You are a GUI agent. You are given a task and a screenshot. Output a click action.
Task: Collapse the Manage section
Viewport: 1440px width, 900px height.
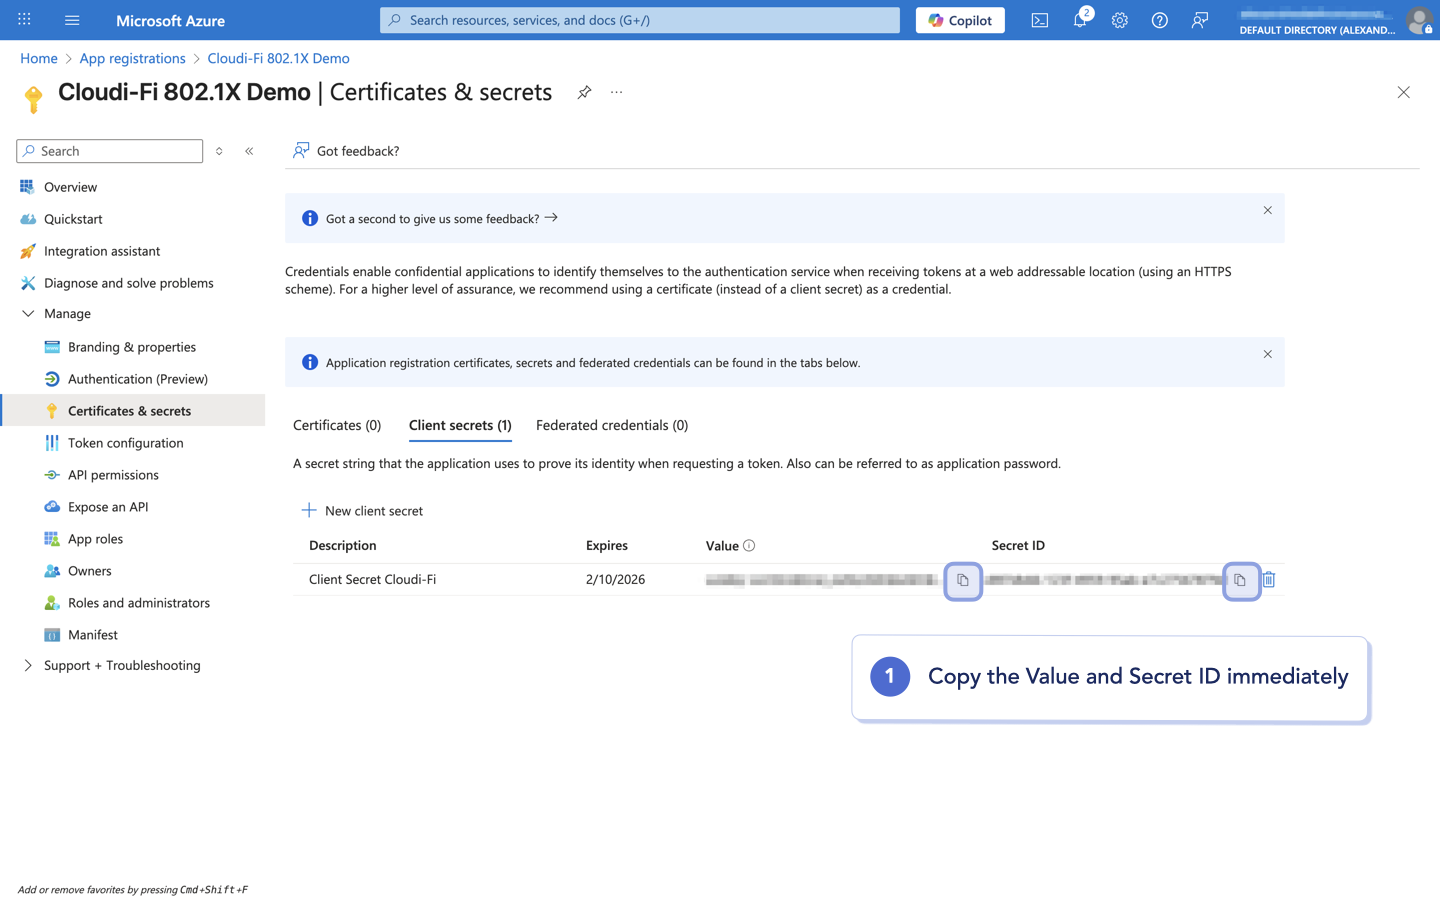click(28, 314)
